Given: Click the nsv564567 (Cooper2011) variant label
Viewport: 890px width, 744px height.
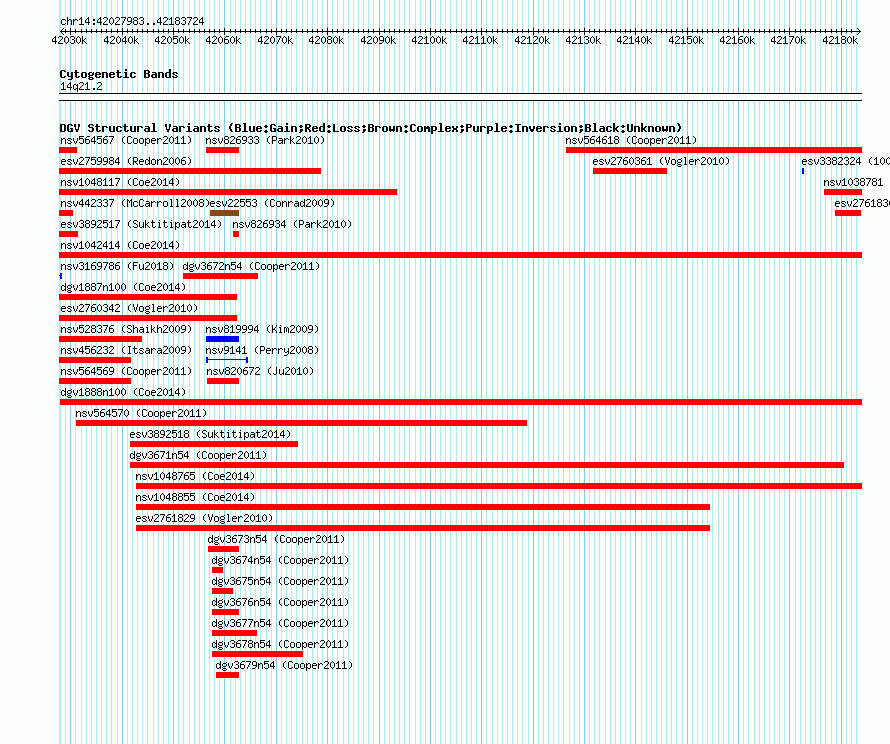Looking at the screenshot, I should point(126,140).
